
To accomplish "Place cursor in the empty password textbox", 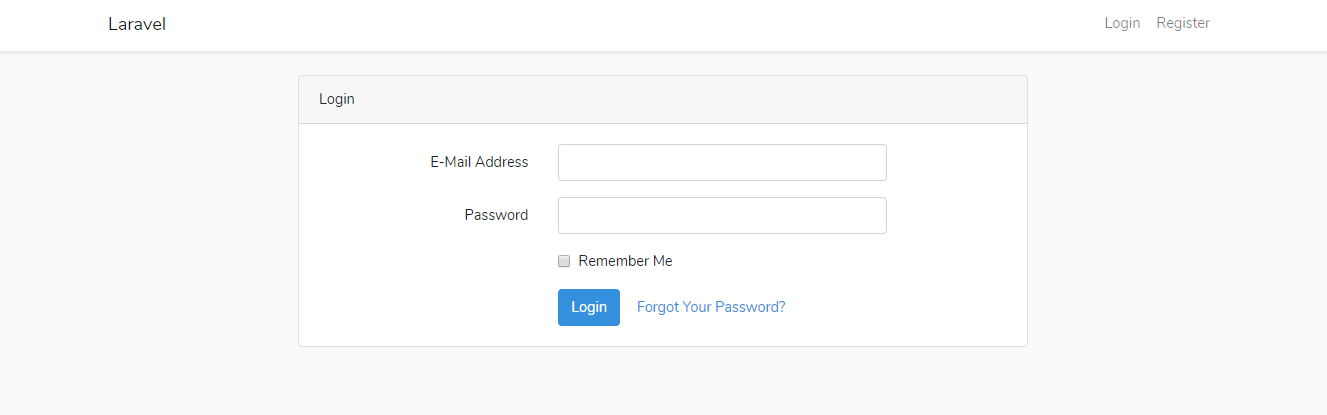I will tap(722, 215).
